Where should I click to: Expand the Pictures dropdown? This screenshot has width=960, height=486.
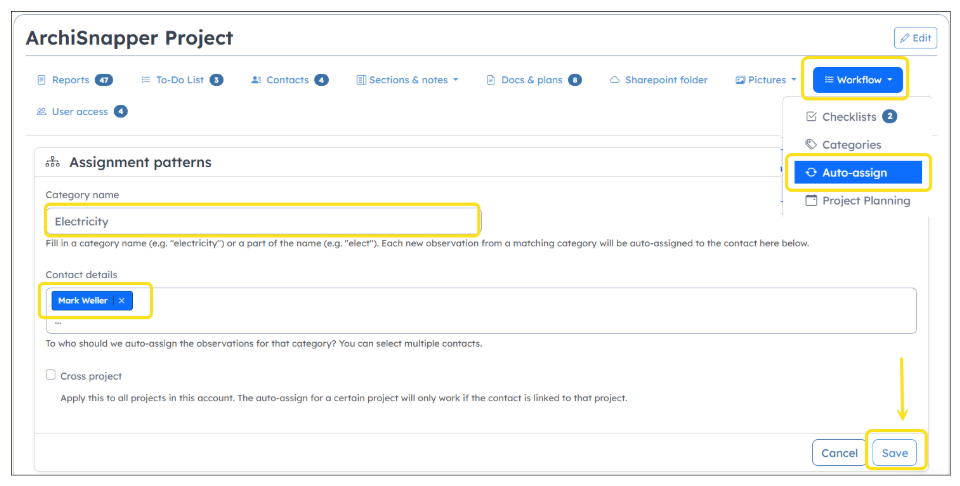(x=766, y=80)
